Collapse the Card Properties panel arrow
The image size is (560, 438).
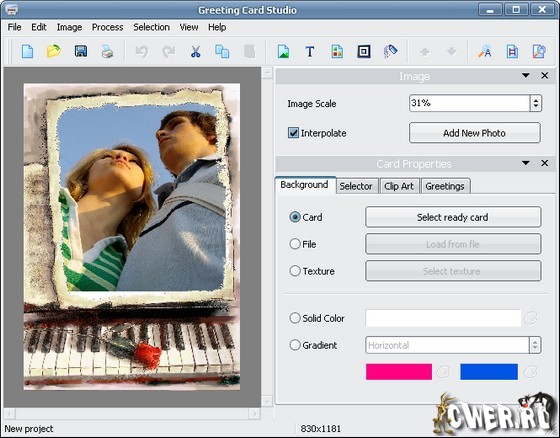[525, 163]
